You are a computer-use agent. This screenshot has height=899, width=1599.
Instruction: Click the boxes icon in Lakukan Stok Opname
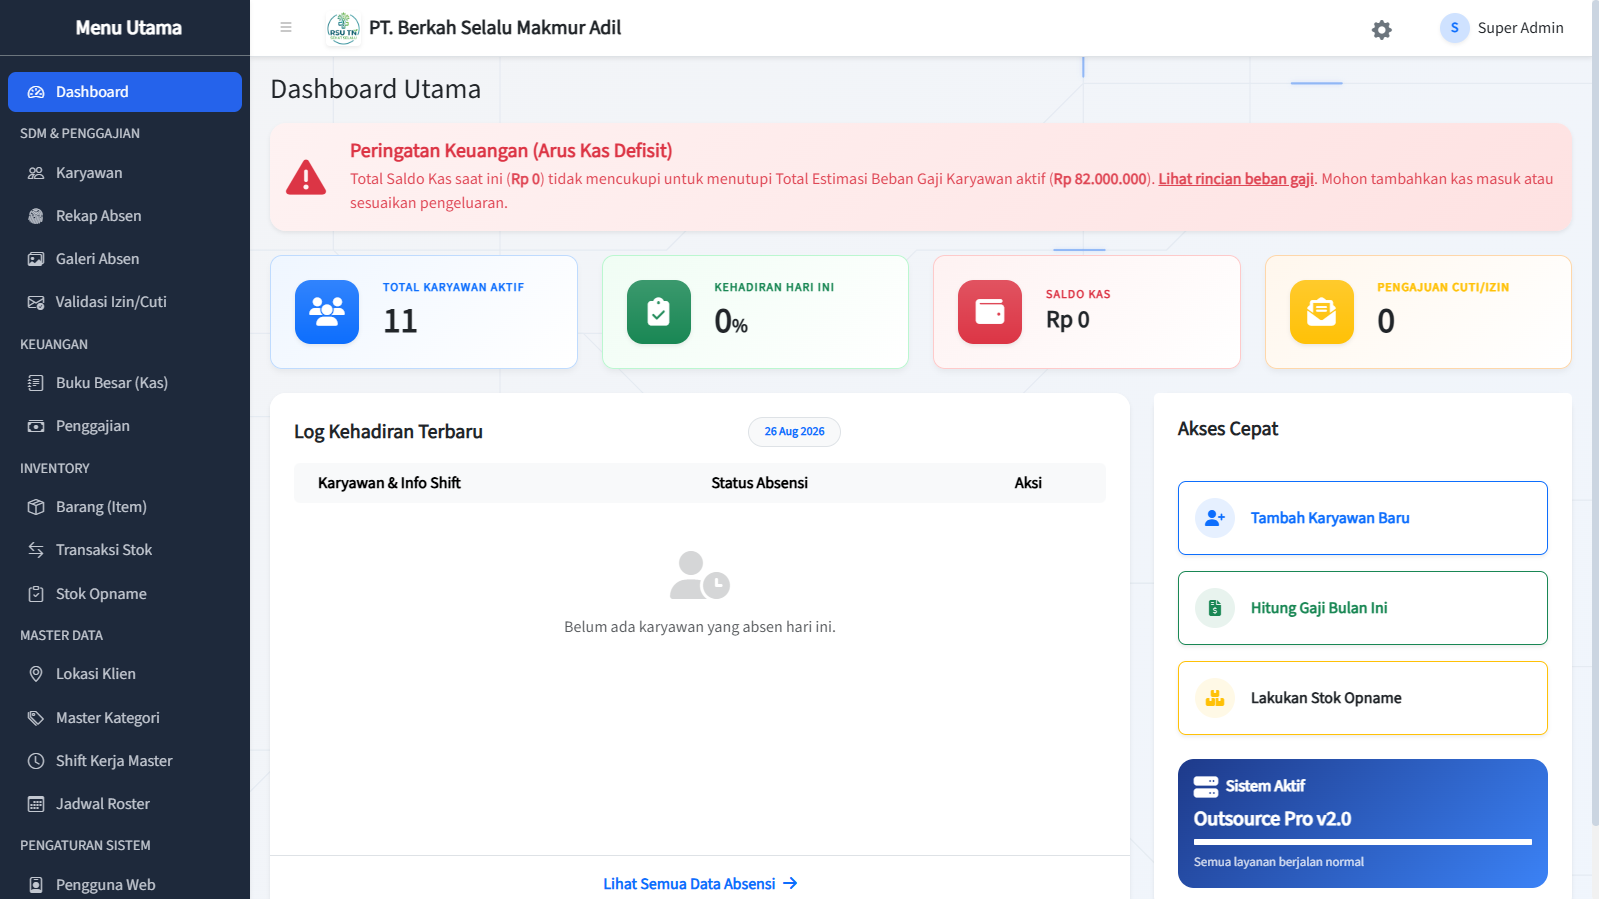[x=1215, y=698]
